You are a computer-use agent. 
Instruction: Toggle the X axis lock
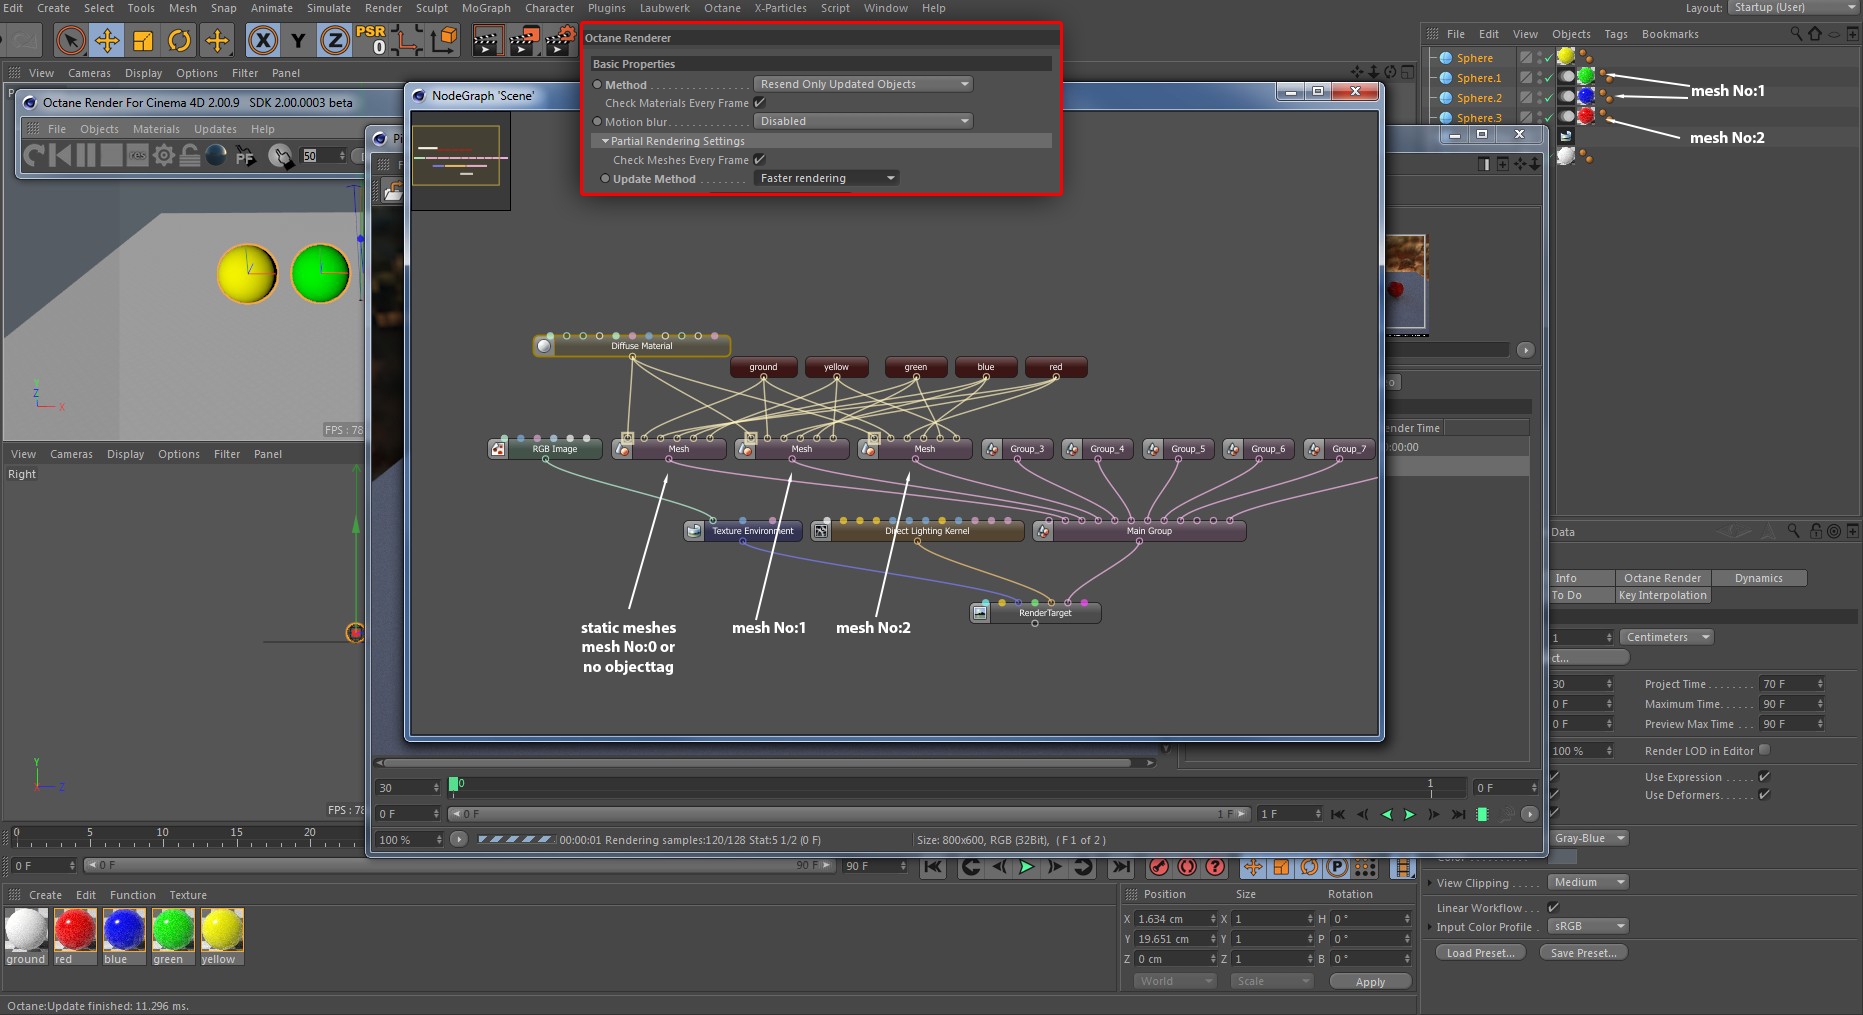coord(262,41)
